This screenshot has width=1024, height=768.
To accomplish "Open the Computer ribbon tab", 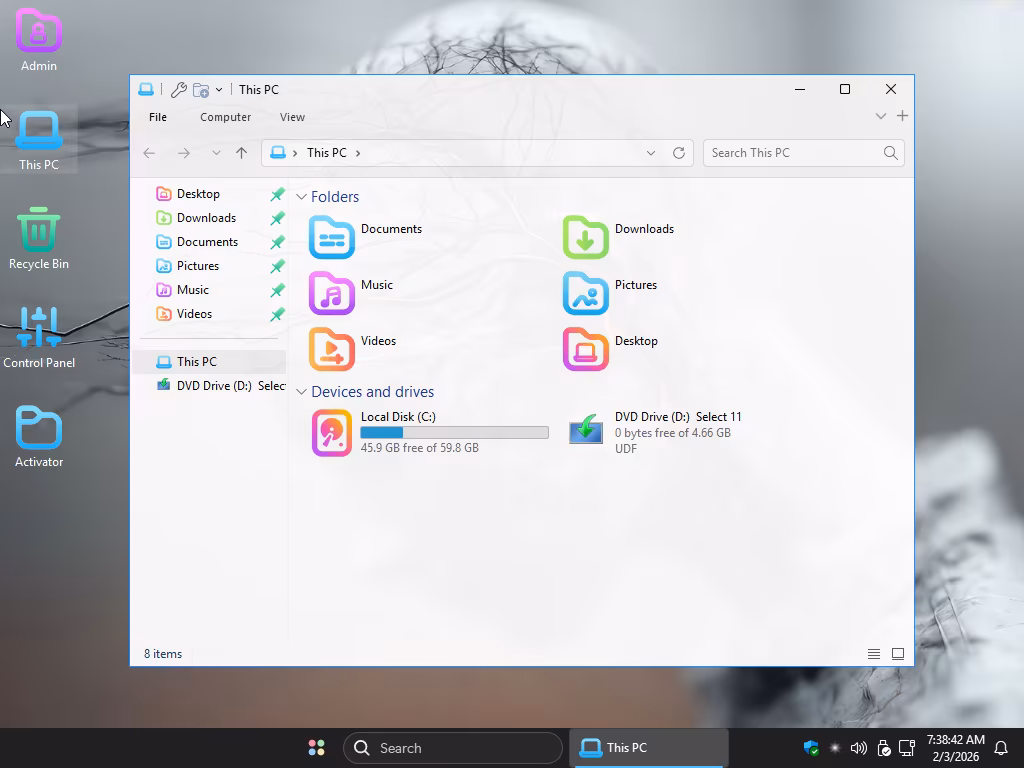I will point(225,117).
